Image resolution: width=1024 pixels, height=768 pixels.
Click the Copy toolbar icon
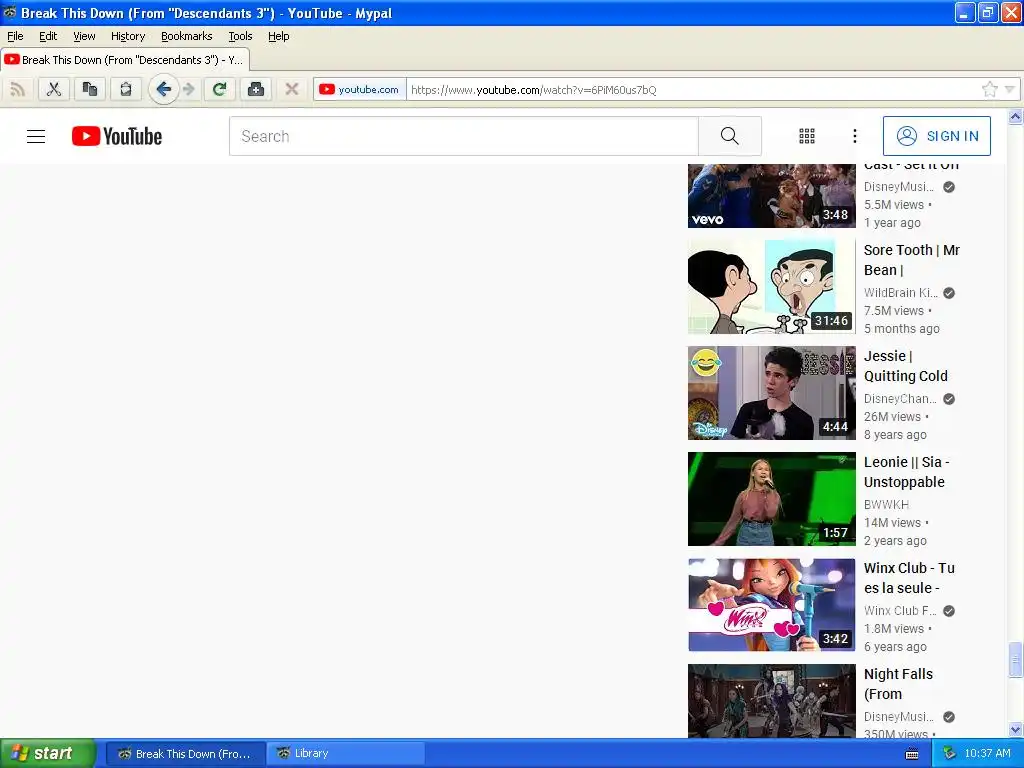pos(89,89)
